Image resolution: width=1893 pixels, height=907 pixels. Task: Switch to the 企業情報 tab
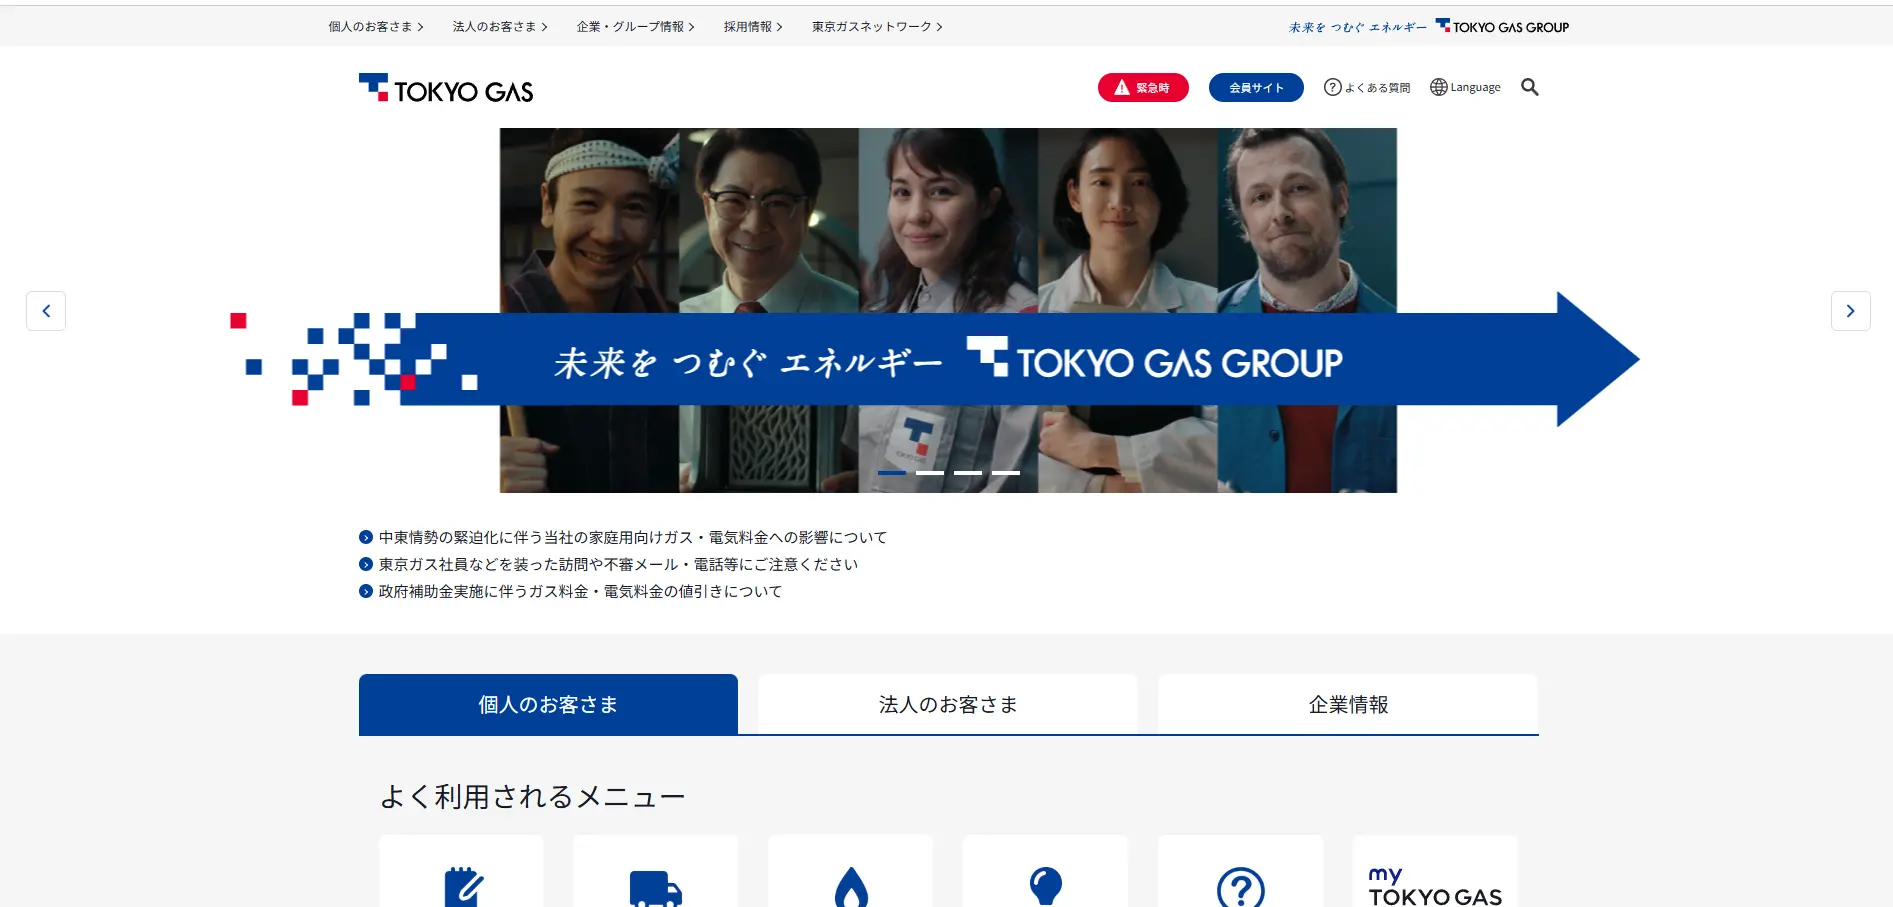[1348, 704]
